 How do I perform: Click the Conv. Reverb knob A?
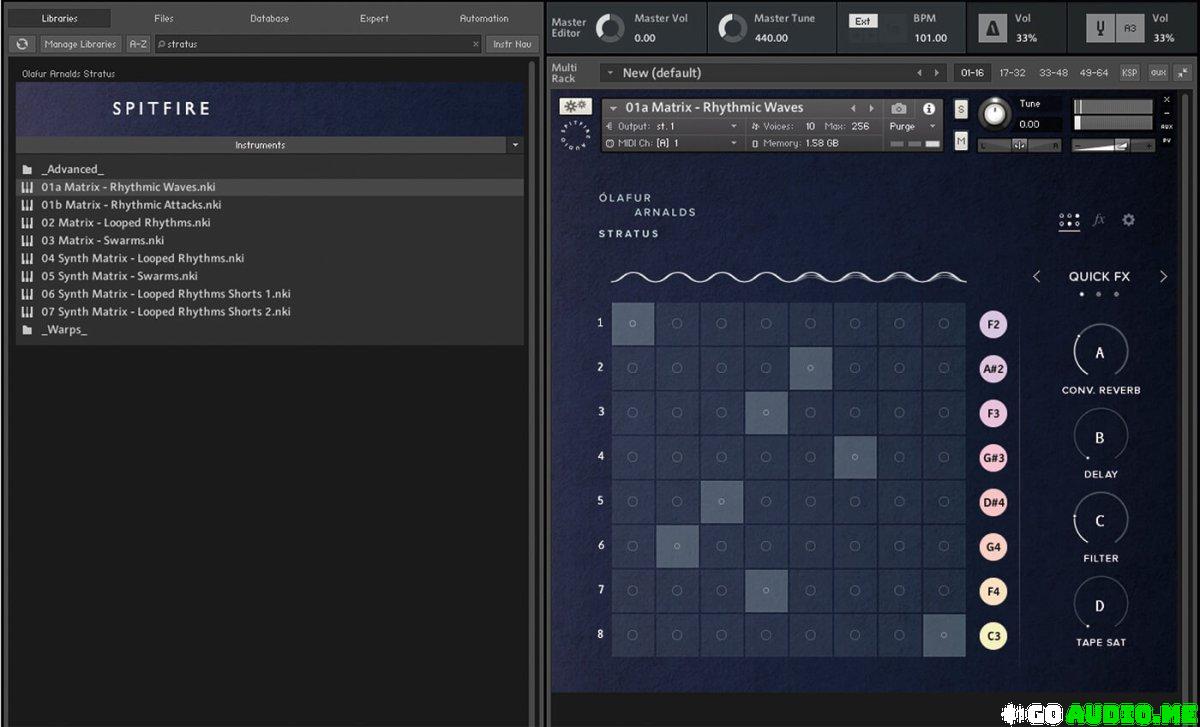tap(1100, 353)
